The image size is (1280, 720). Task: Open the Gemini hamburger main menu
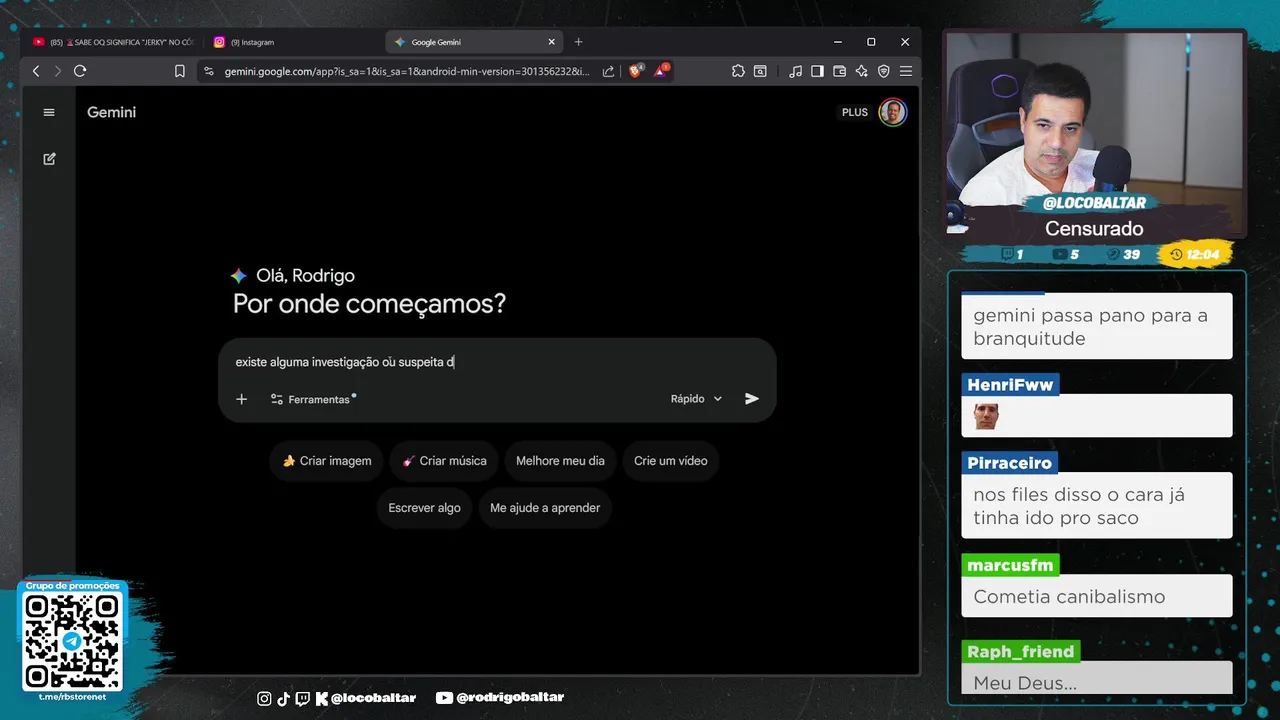(x=49, y=112)
